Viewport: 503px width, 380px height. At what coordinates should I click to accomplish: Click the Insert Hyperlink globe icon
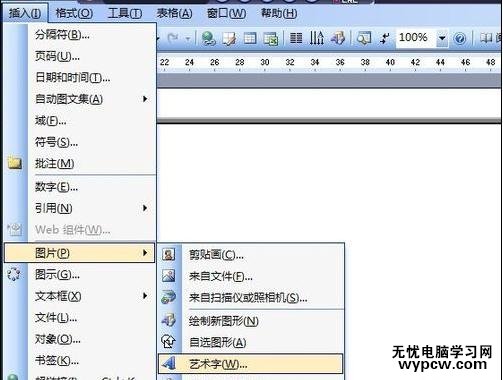[209, 38]
